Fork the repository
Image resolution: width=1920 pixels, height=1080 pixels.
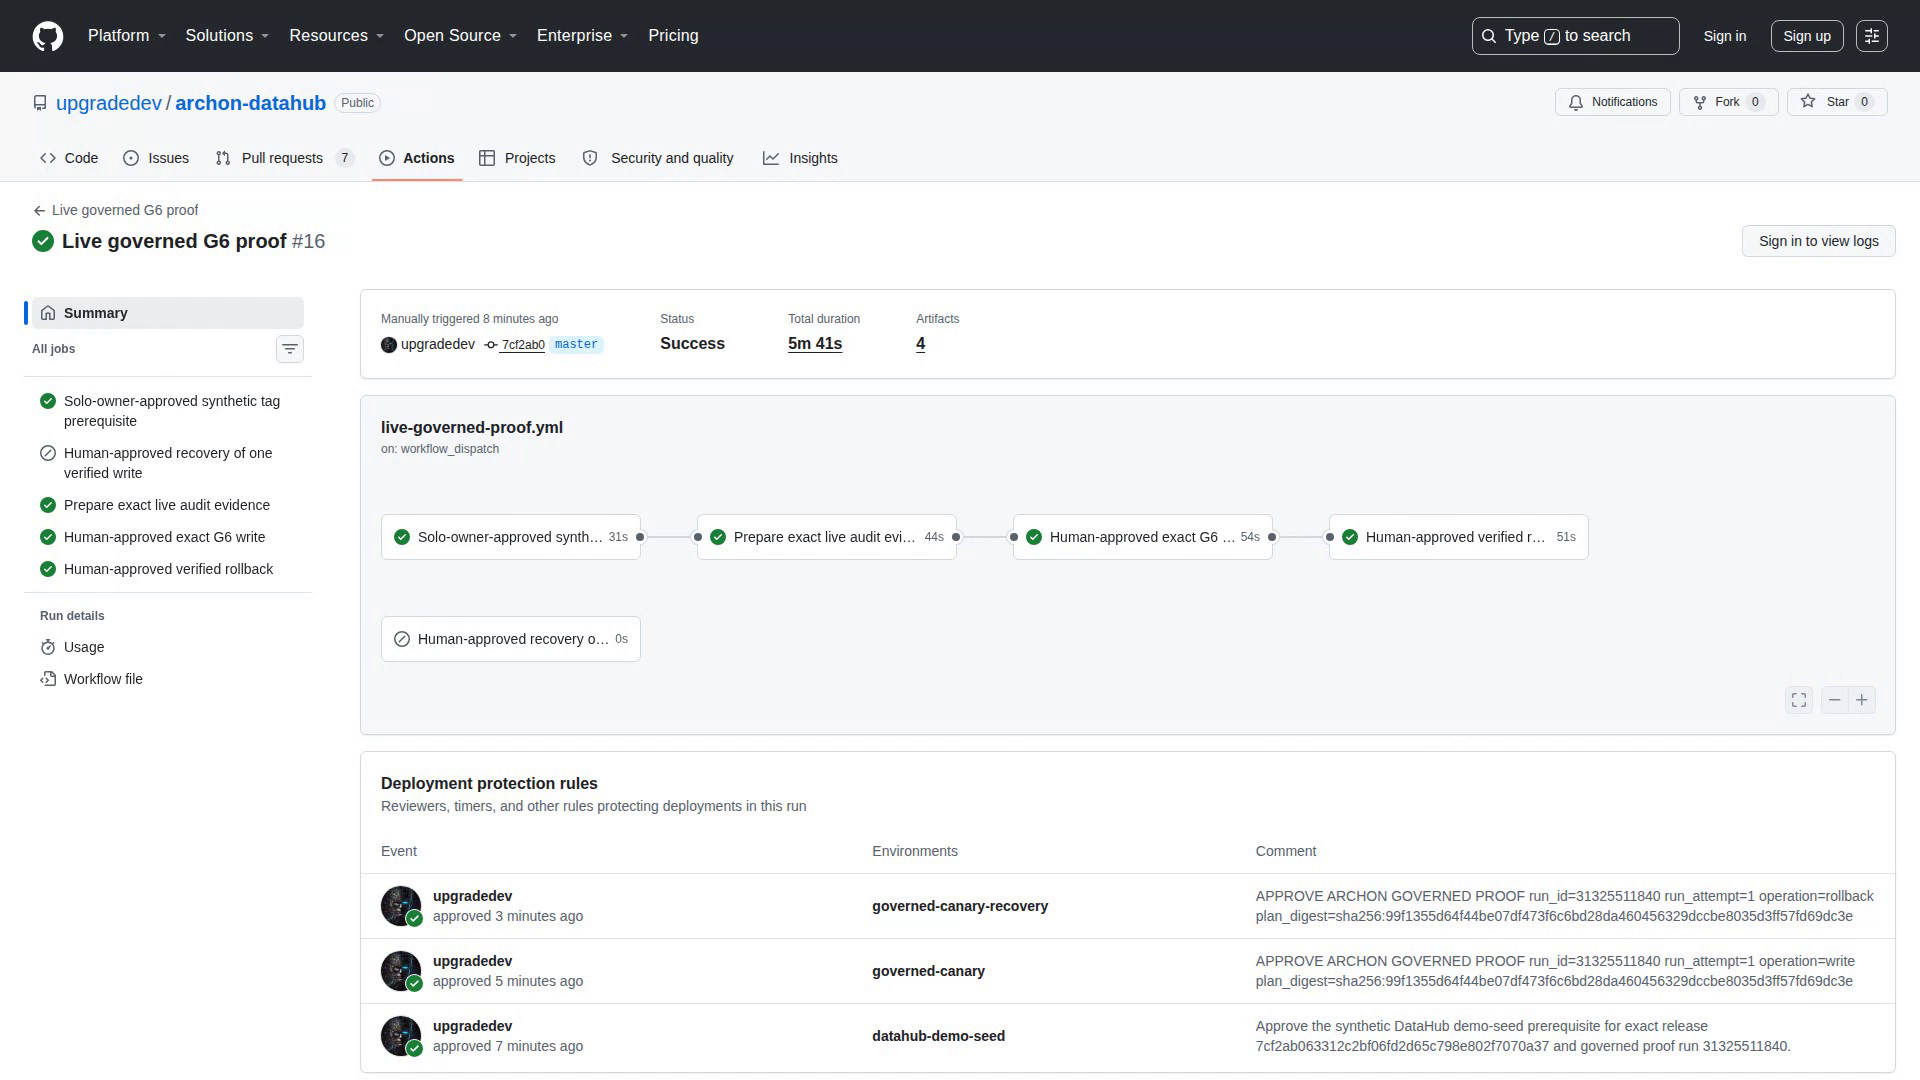tap(1728, 102)
